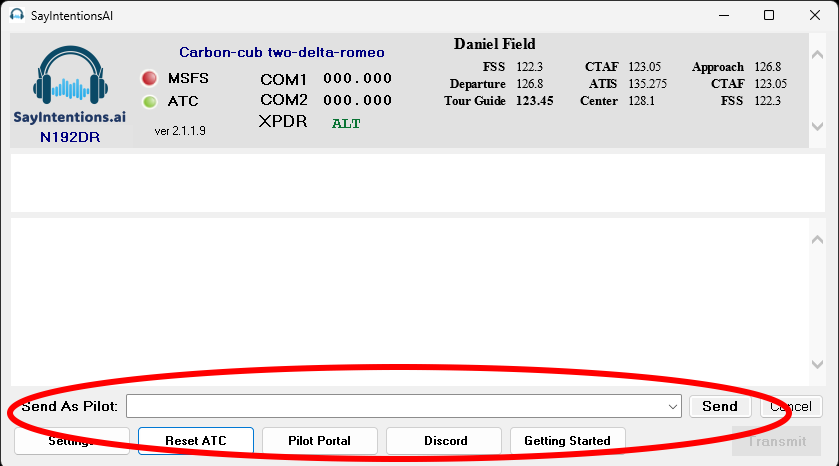This screenshot has height=466, width=839.
Task: Click the green ATC status indicator
Action: (x=150, y=101)
